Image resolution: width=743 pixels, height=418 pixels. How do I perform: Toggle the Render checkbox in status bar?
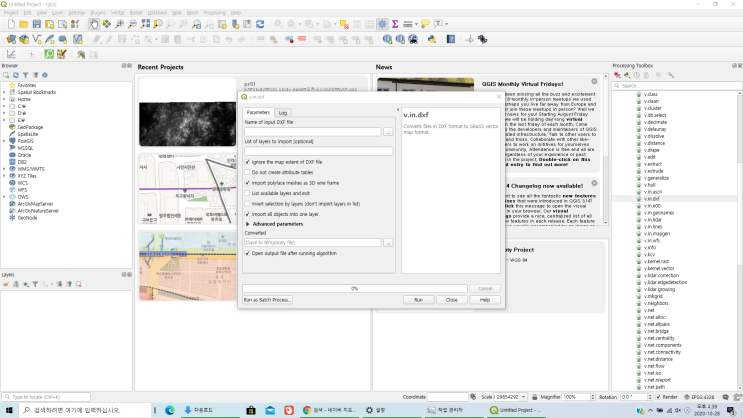[658, 397]
